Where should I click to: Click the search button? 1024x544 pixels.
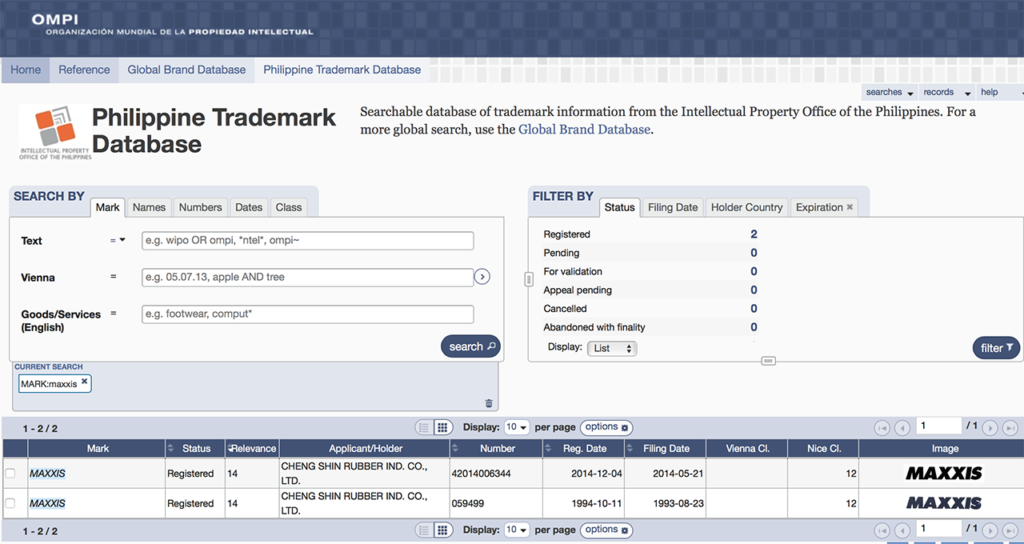(x=470, y=347)
